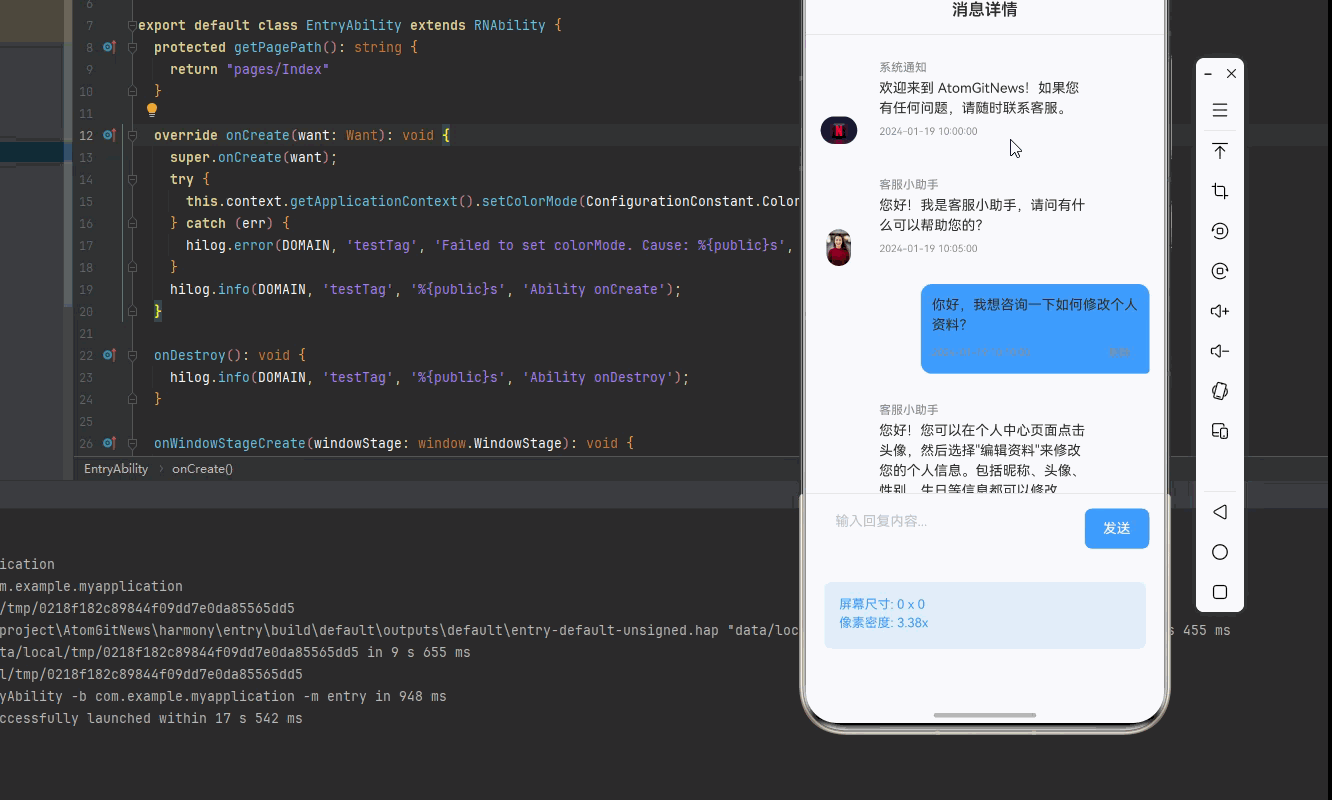Rotate the emulator counterclockwise
The width and height of the screenshot is (1332, 800).
[1220, 230]
